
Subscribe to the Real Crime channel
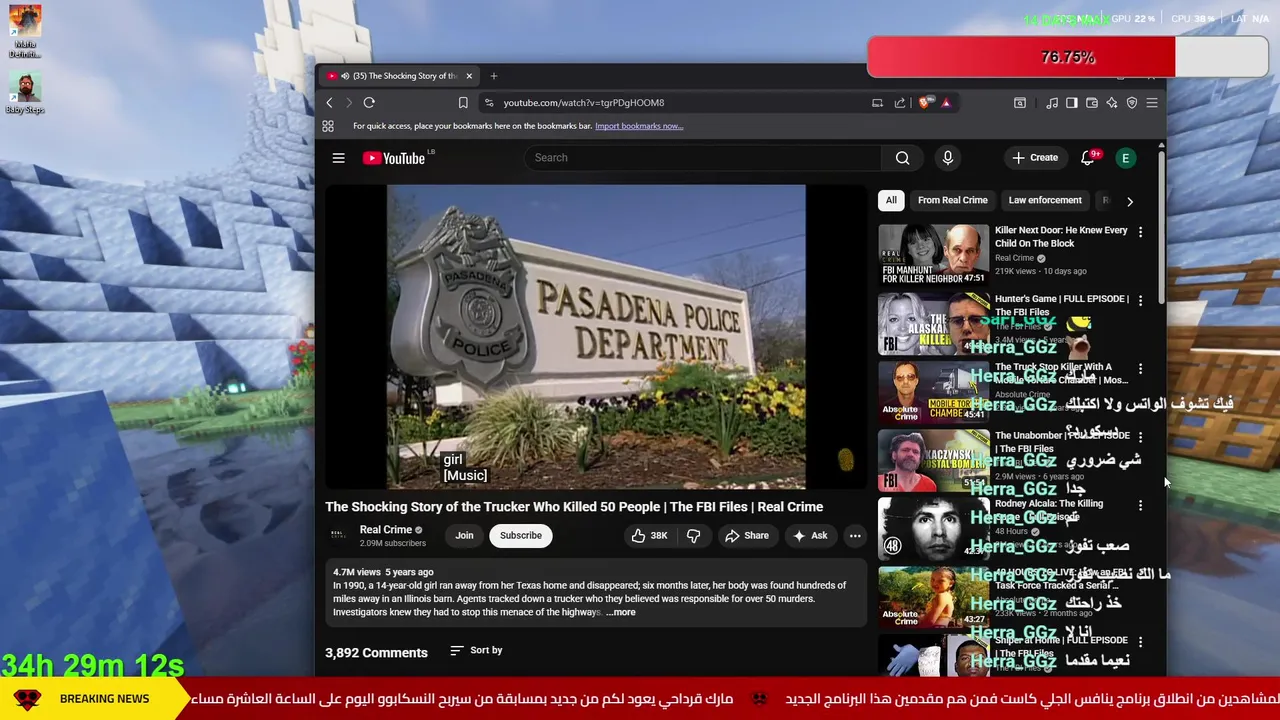pos(521,536)
